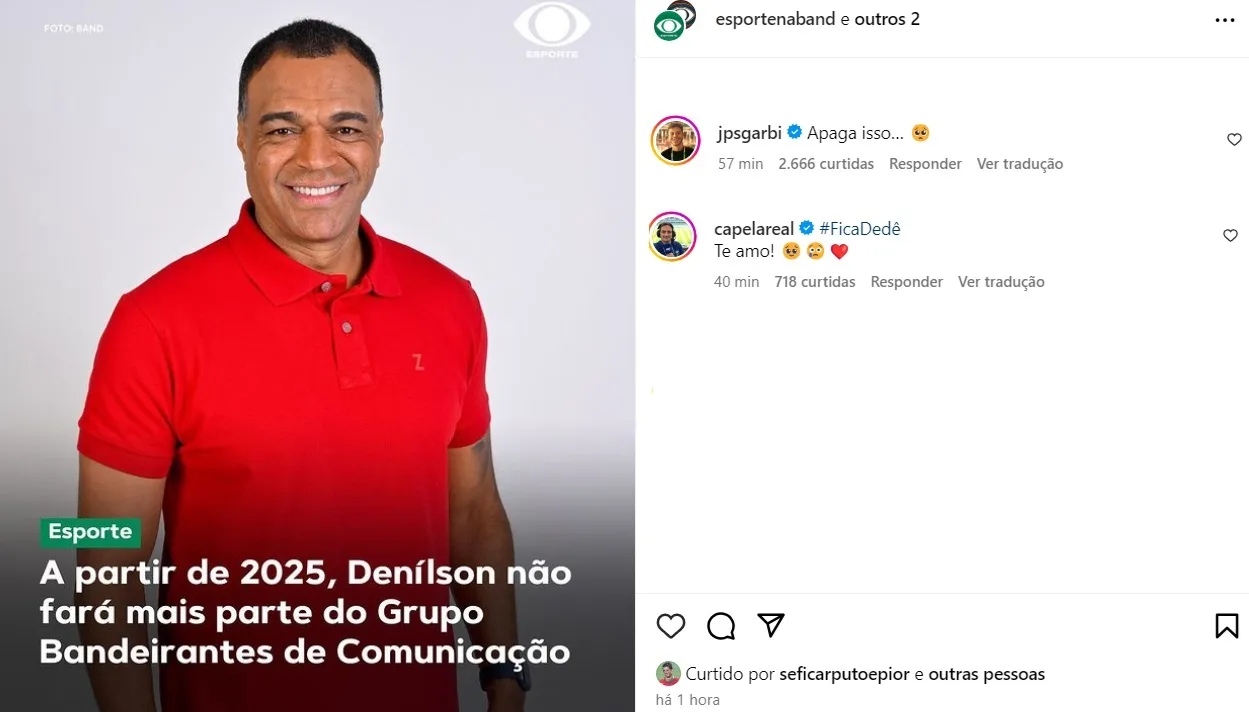Screen dimensions: 1249x712
Task: View translation of 'Apaga isso' comment
Action: tap(1020, 164)
